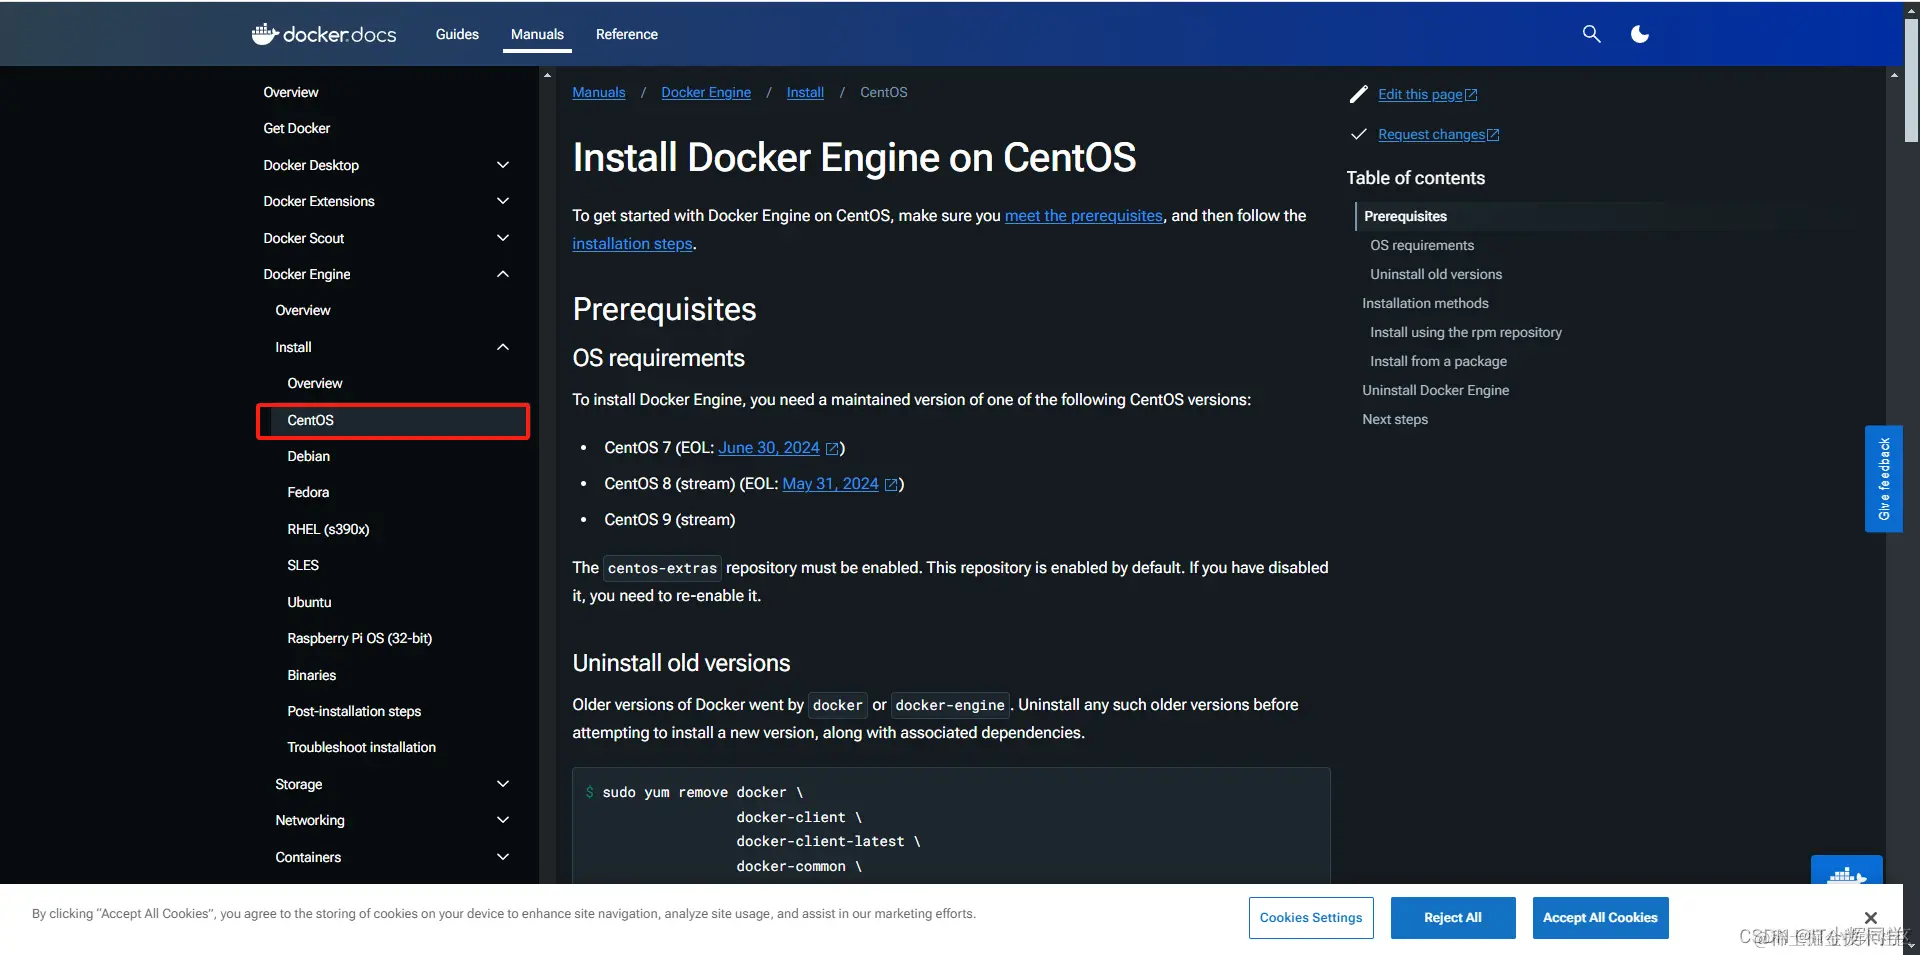Jump to Uninstall Docker Engine in contents
Viewport: 1920px width, 955px height.
click(1436, 390)
